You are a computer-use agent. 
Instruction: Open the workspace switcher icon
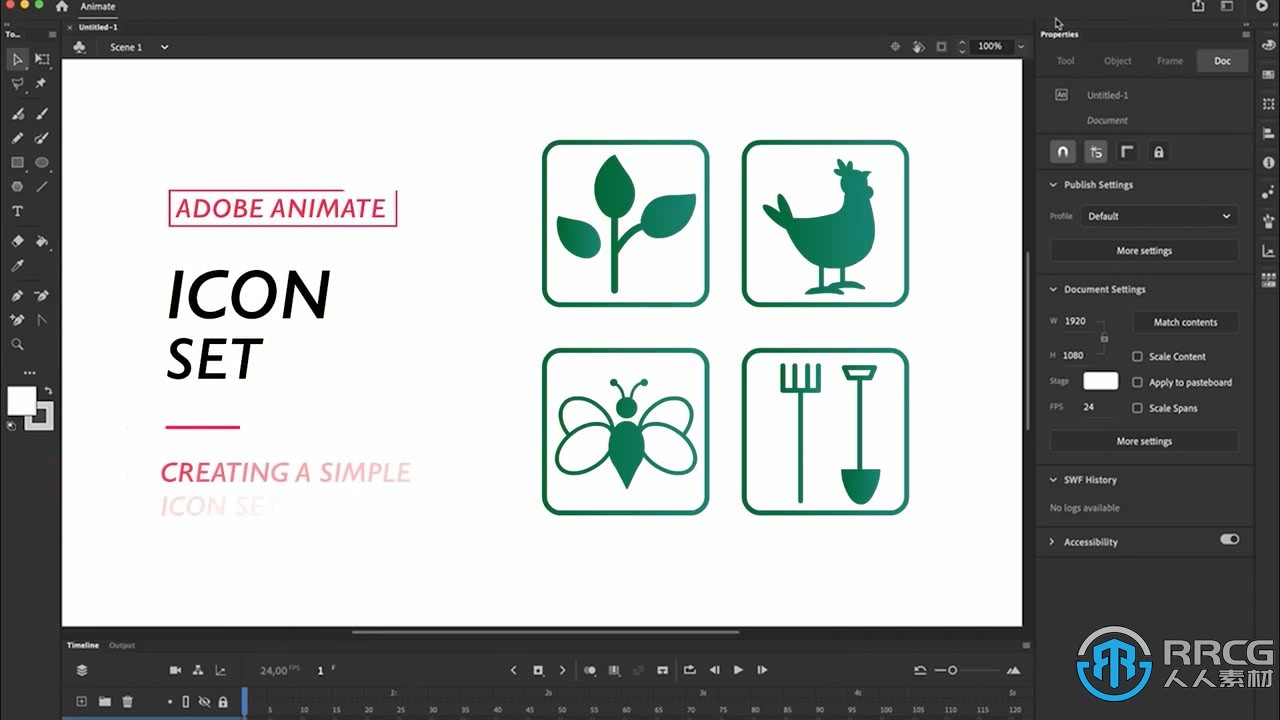click(x=1227, y=6)
